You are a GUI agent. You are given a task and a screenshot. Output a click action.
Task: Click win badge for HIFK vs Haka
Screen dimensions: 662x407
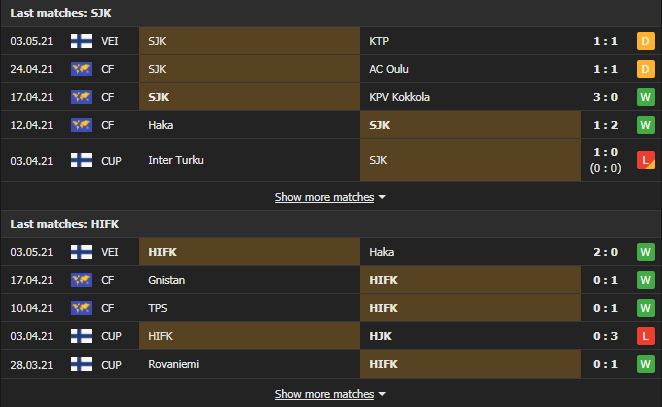point(646,252)
